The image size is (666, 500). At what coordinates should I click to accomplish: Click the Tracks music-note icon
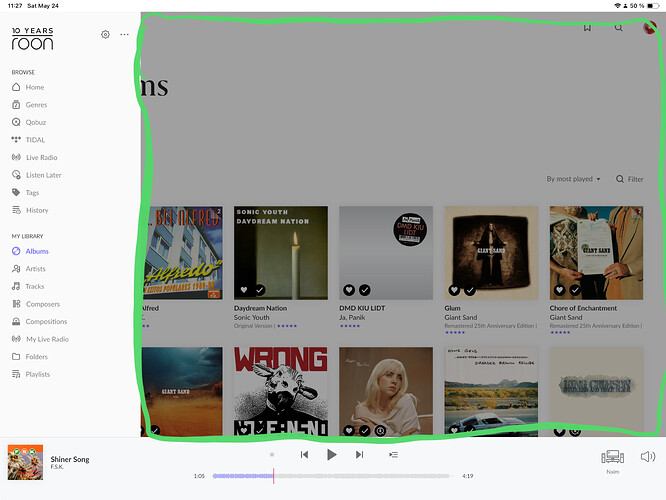[16, 286]
